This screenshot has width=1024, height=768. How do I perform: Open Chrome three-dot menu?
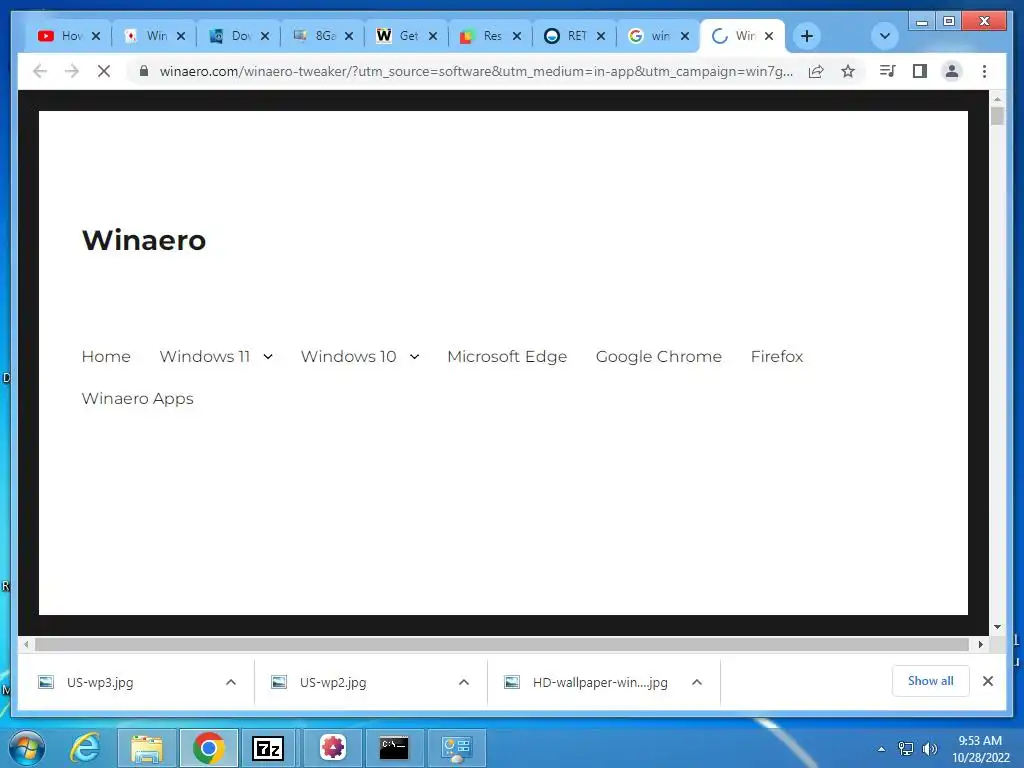(x=984, y=71)
